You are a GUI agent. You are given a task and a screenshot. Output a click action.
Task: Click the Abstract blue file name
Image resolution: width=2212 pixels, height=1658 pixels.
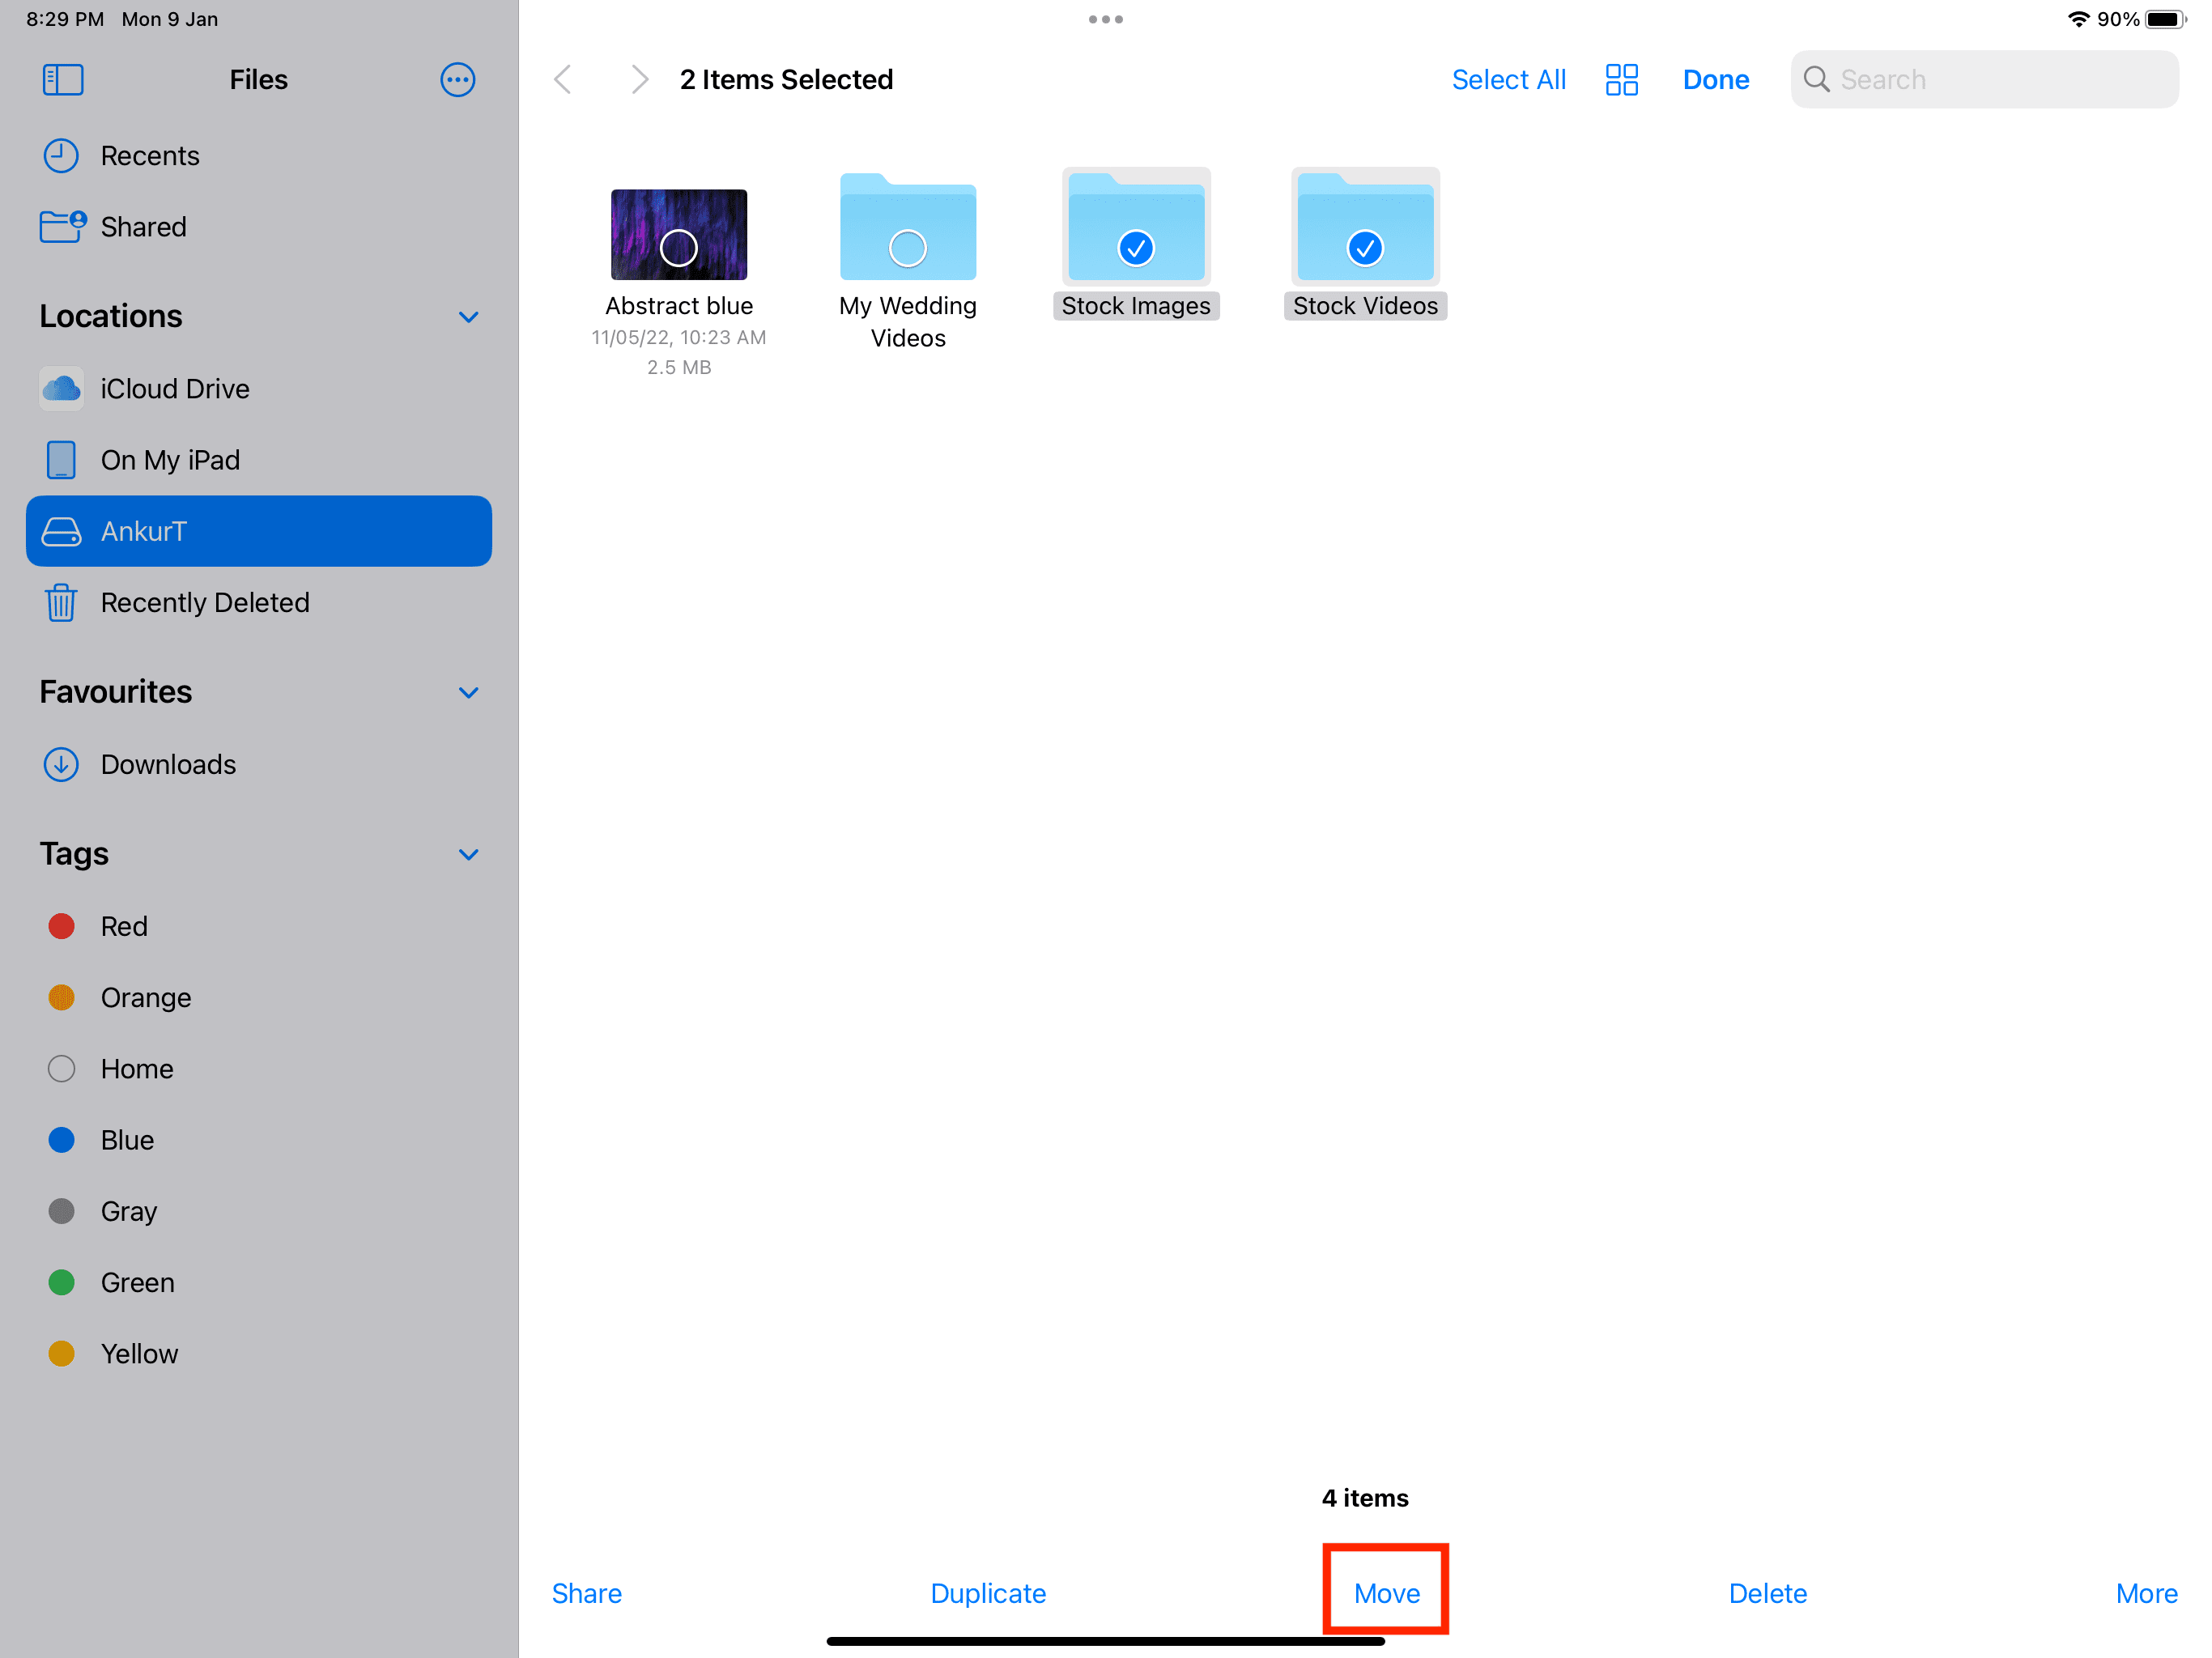coord(679,306)
